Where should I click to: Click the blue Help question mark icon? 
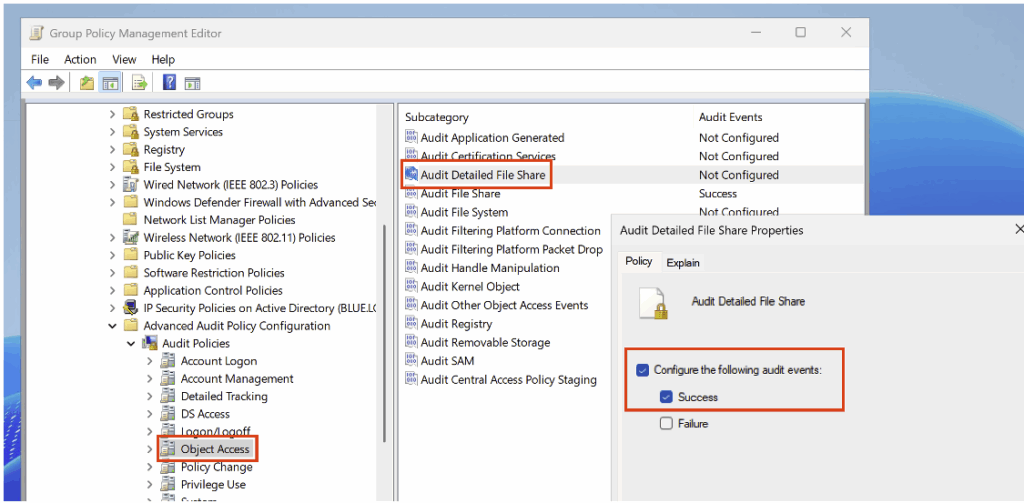coord(169,83)
